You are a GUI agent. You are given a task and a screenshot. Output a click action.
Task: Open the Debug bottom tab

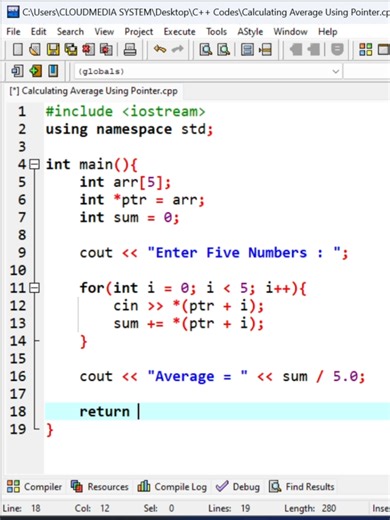(238, 487)
